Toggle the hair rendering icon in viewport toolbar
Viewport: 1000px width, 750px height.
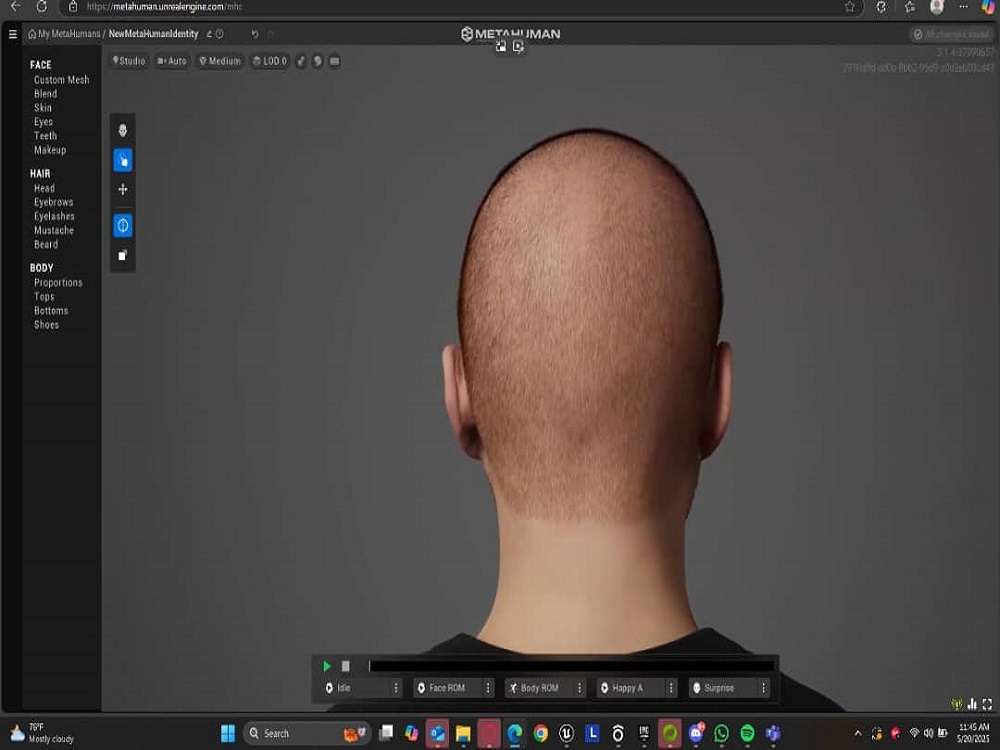coord(301,61)
